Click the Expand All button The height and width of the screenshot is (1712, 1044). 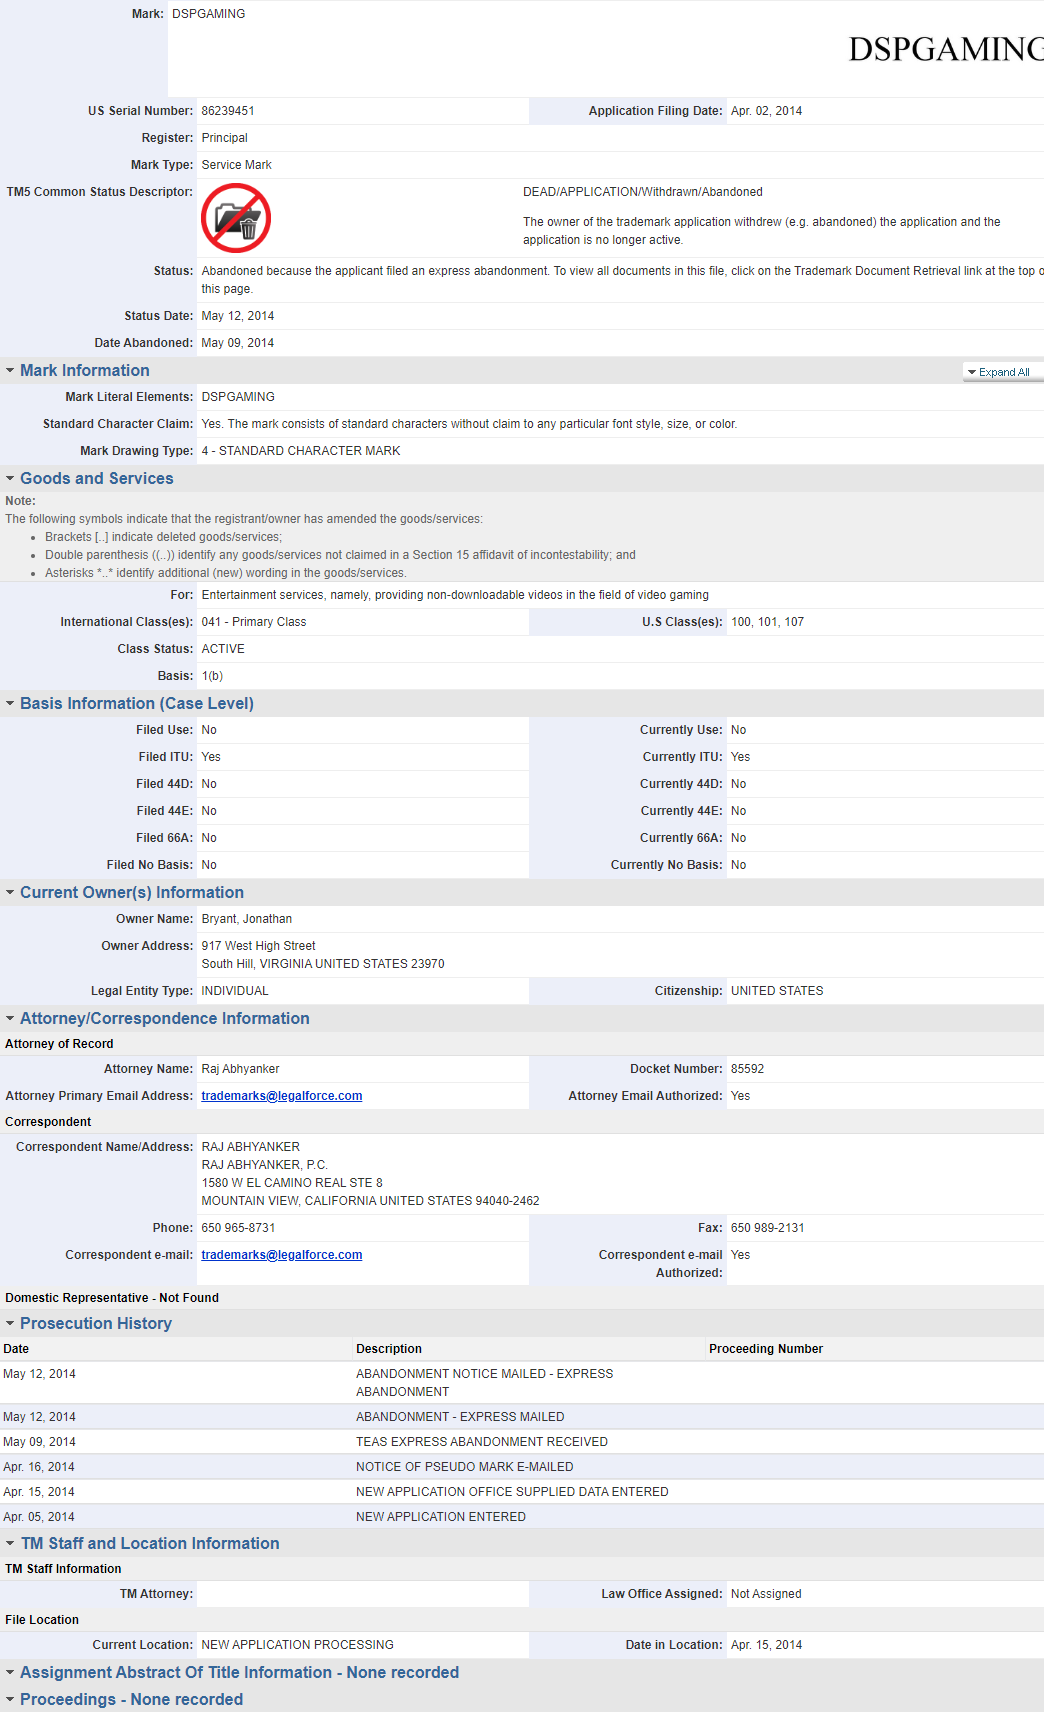click(1003, 372)
